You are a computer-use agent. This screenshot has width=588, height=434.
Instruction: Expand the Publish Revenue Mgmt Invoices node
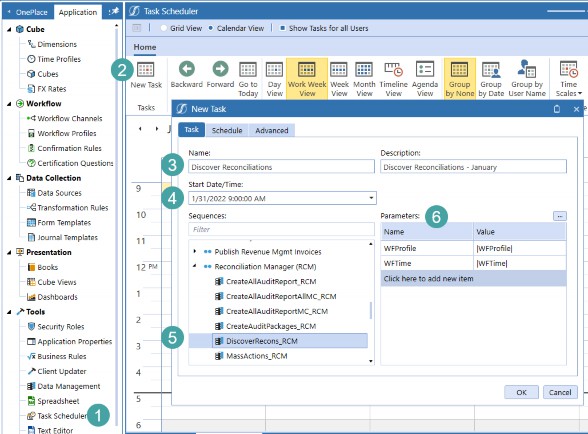coord(195,251)
